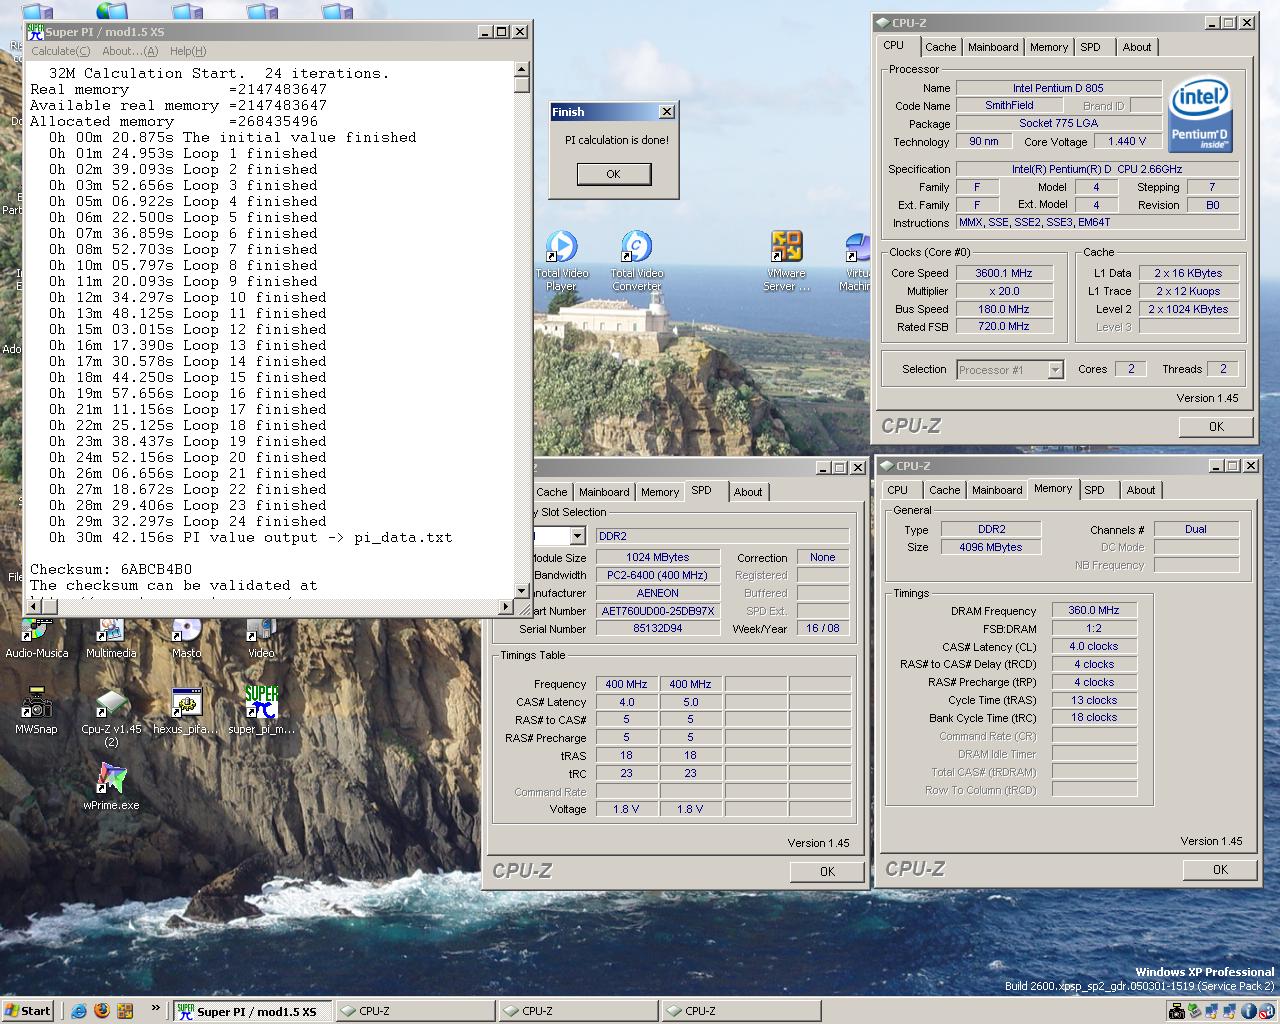Launch the Cpu-Z v1.45 (2) desktop shortcut
This screenshot has height=1024, width=1280.
coord(111,718)
